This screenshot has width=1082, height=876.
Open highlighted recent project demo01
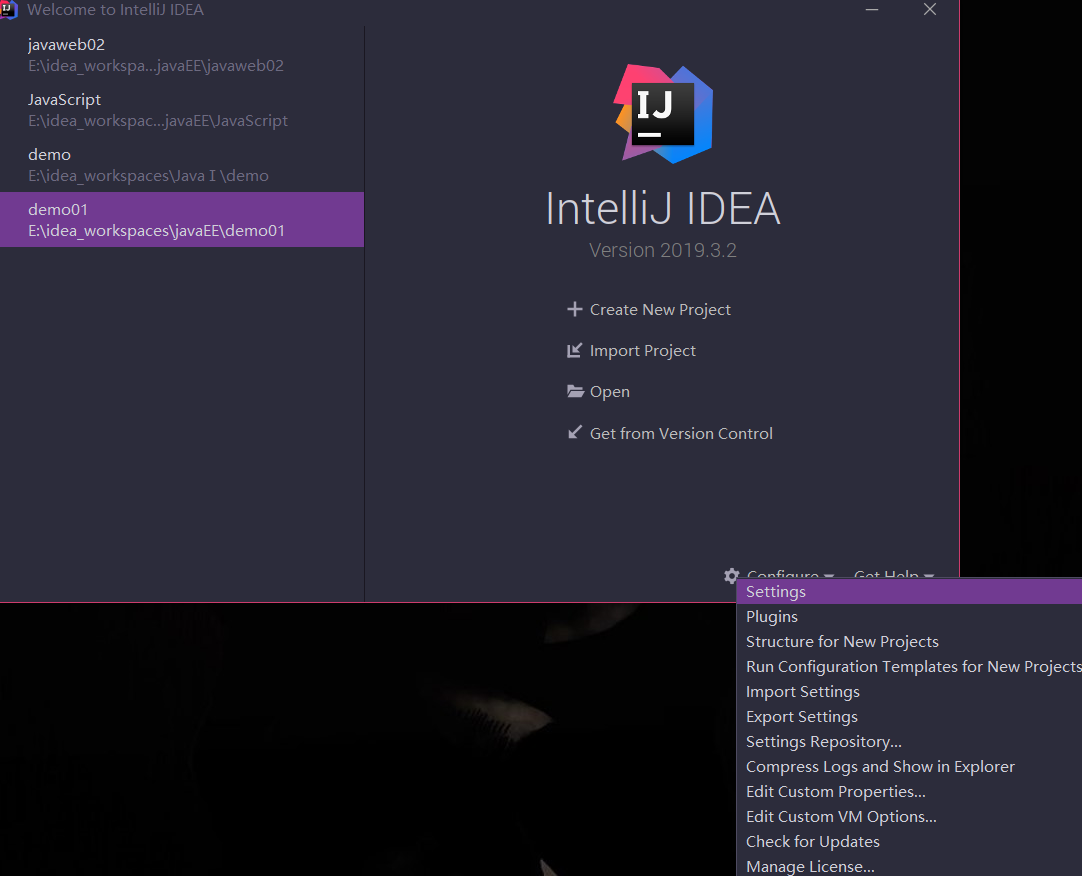[x=181, y=220]
